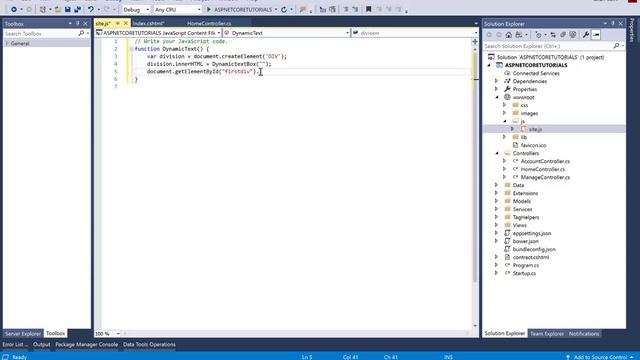
Task: Open the Server Explorer tab
Action: click(23, 333)
